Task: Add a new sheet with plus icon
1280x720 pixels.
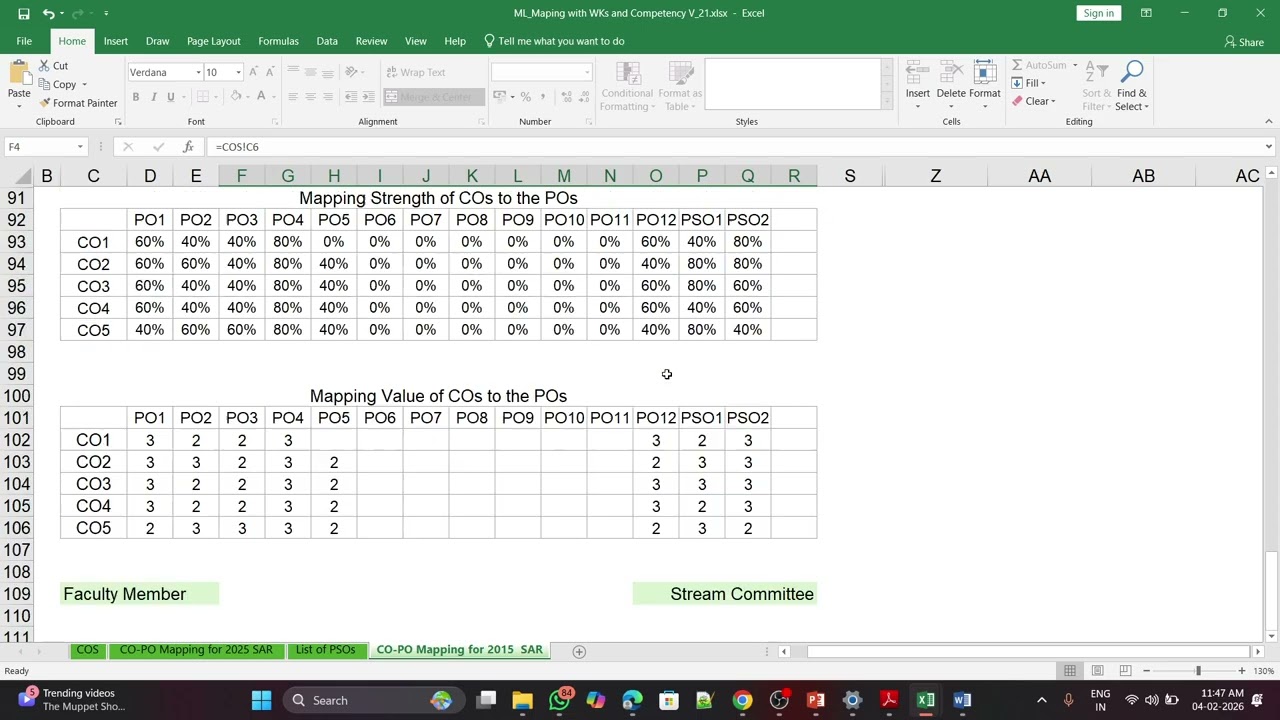Action: [578, 651]
